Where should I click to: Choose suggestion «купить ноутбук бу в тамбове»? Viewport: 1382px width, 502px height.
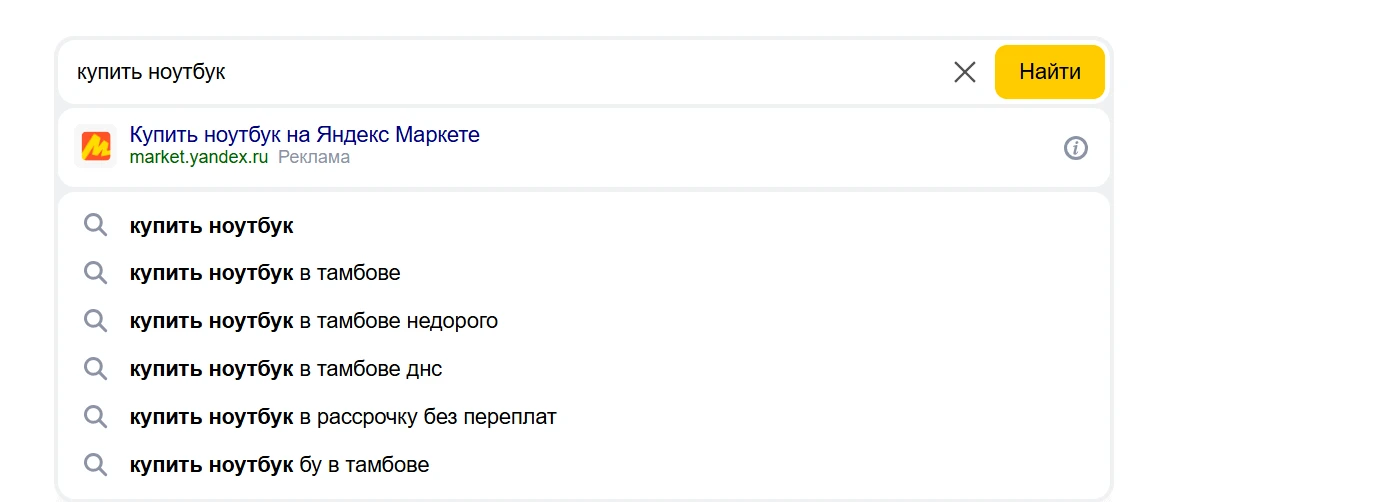coord(279,465)
